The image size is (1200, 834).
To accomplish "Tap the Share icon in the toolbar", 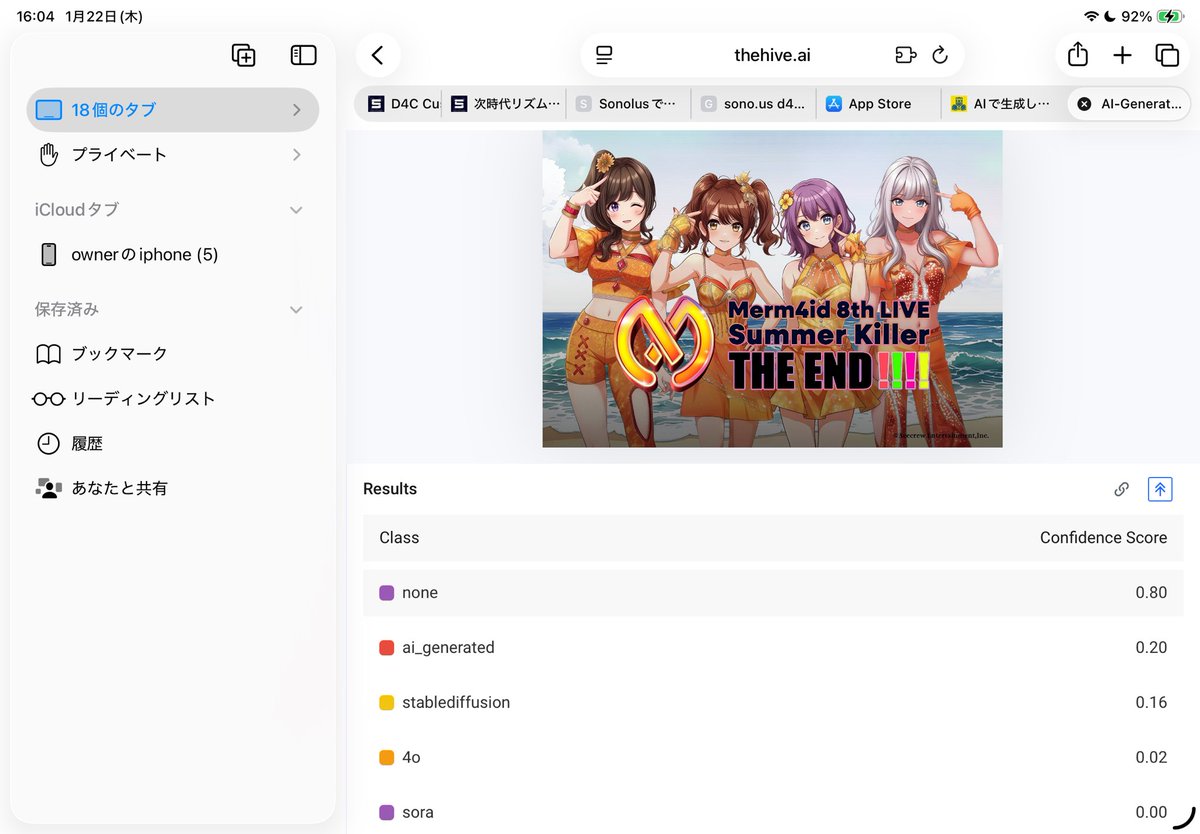I will coord(1077,55).
